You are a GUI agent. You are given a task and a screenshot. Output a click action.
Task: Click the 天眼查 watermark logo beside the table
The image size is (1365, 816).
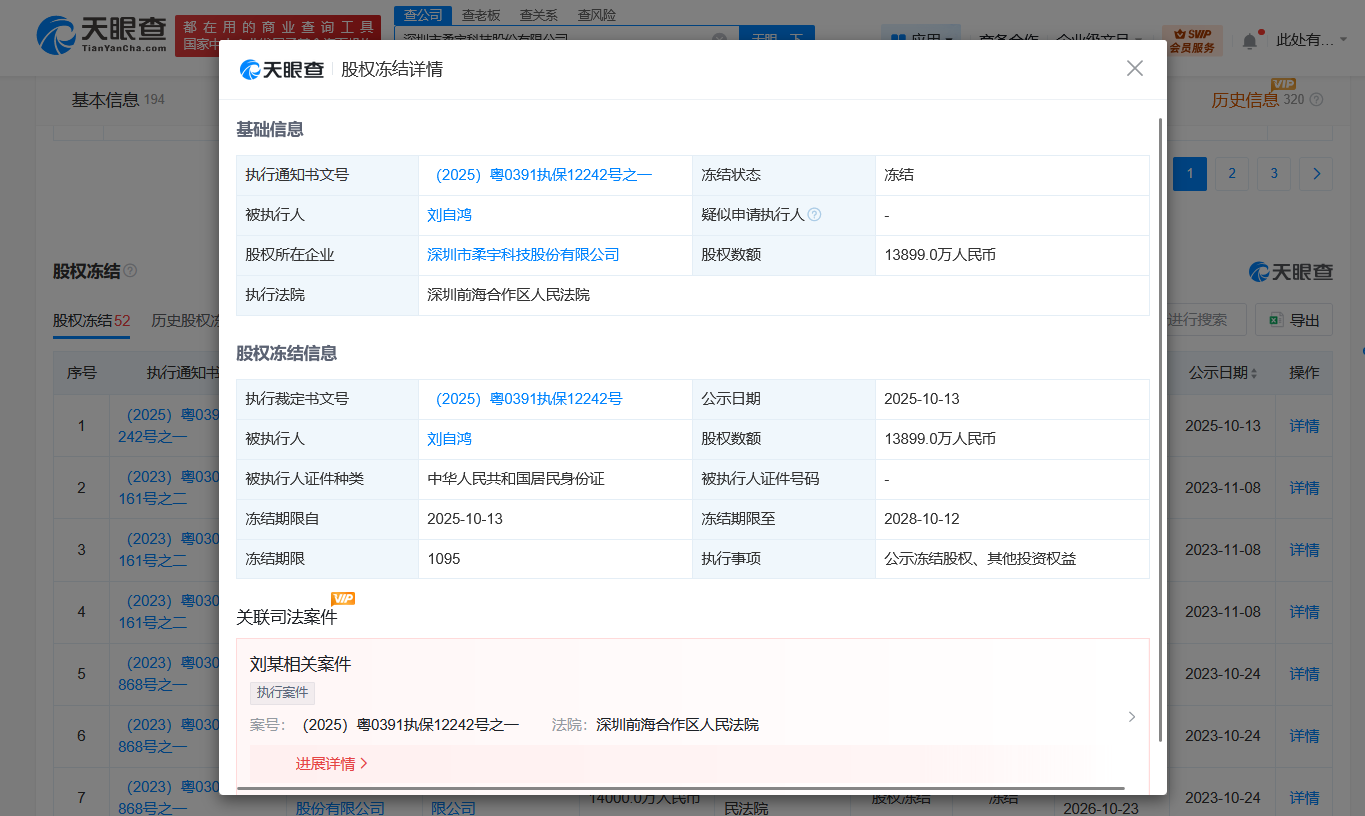point(1289,271)
